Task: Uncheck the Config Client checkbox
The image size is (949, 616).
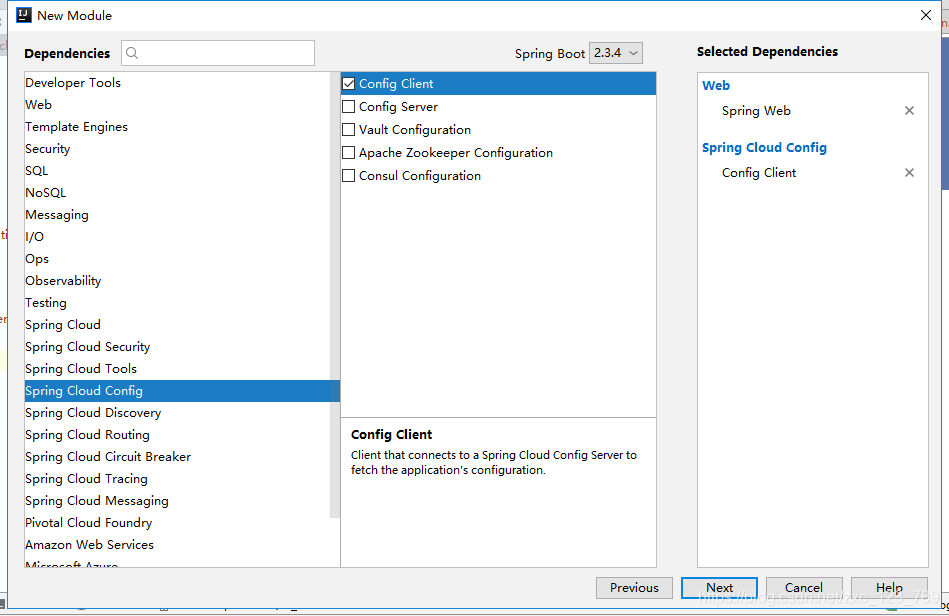Action: 349,84
